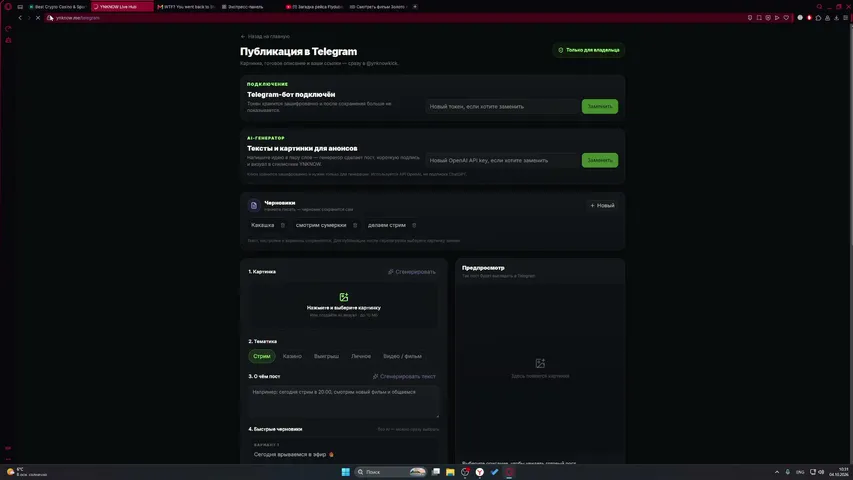Focus the new OpenAI API key field

(502, 160)
